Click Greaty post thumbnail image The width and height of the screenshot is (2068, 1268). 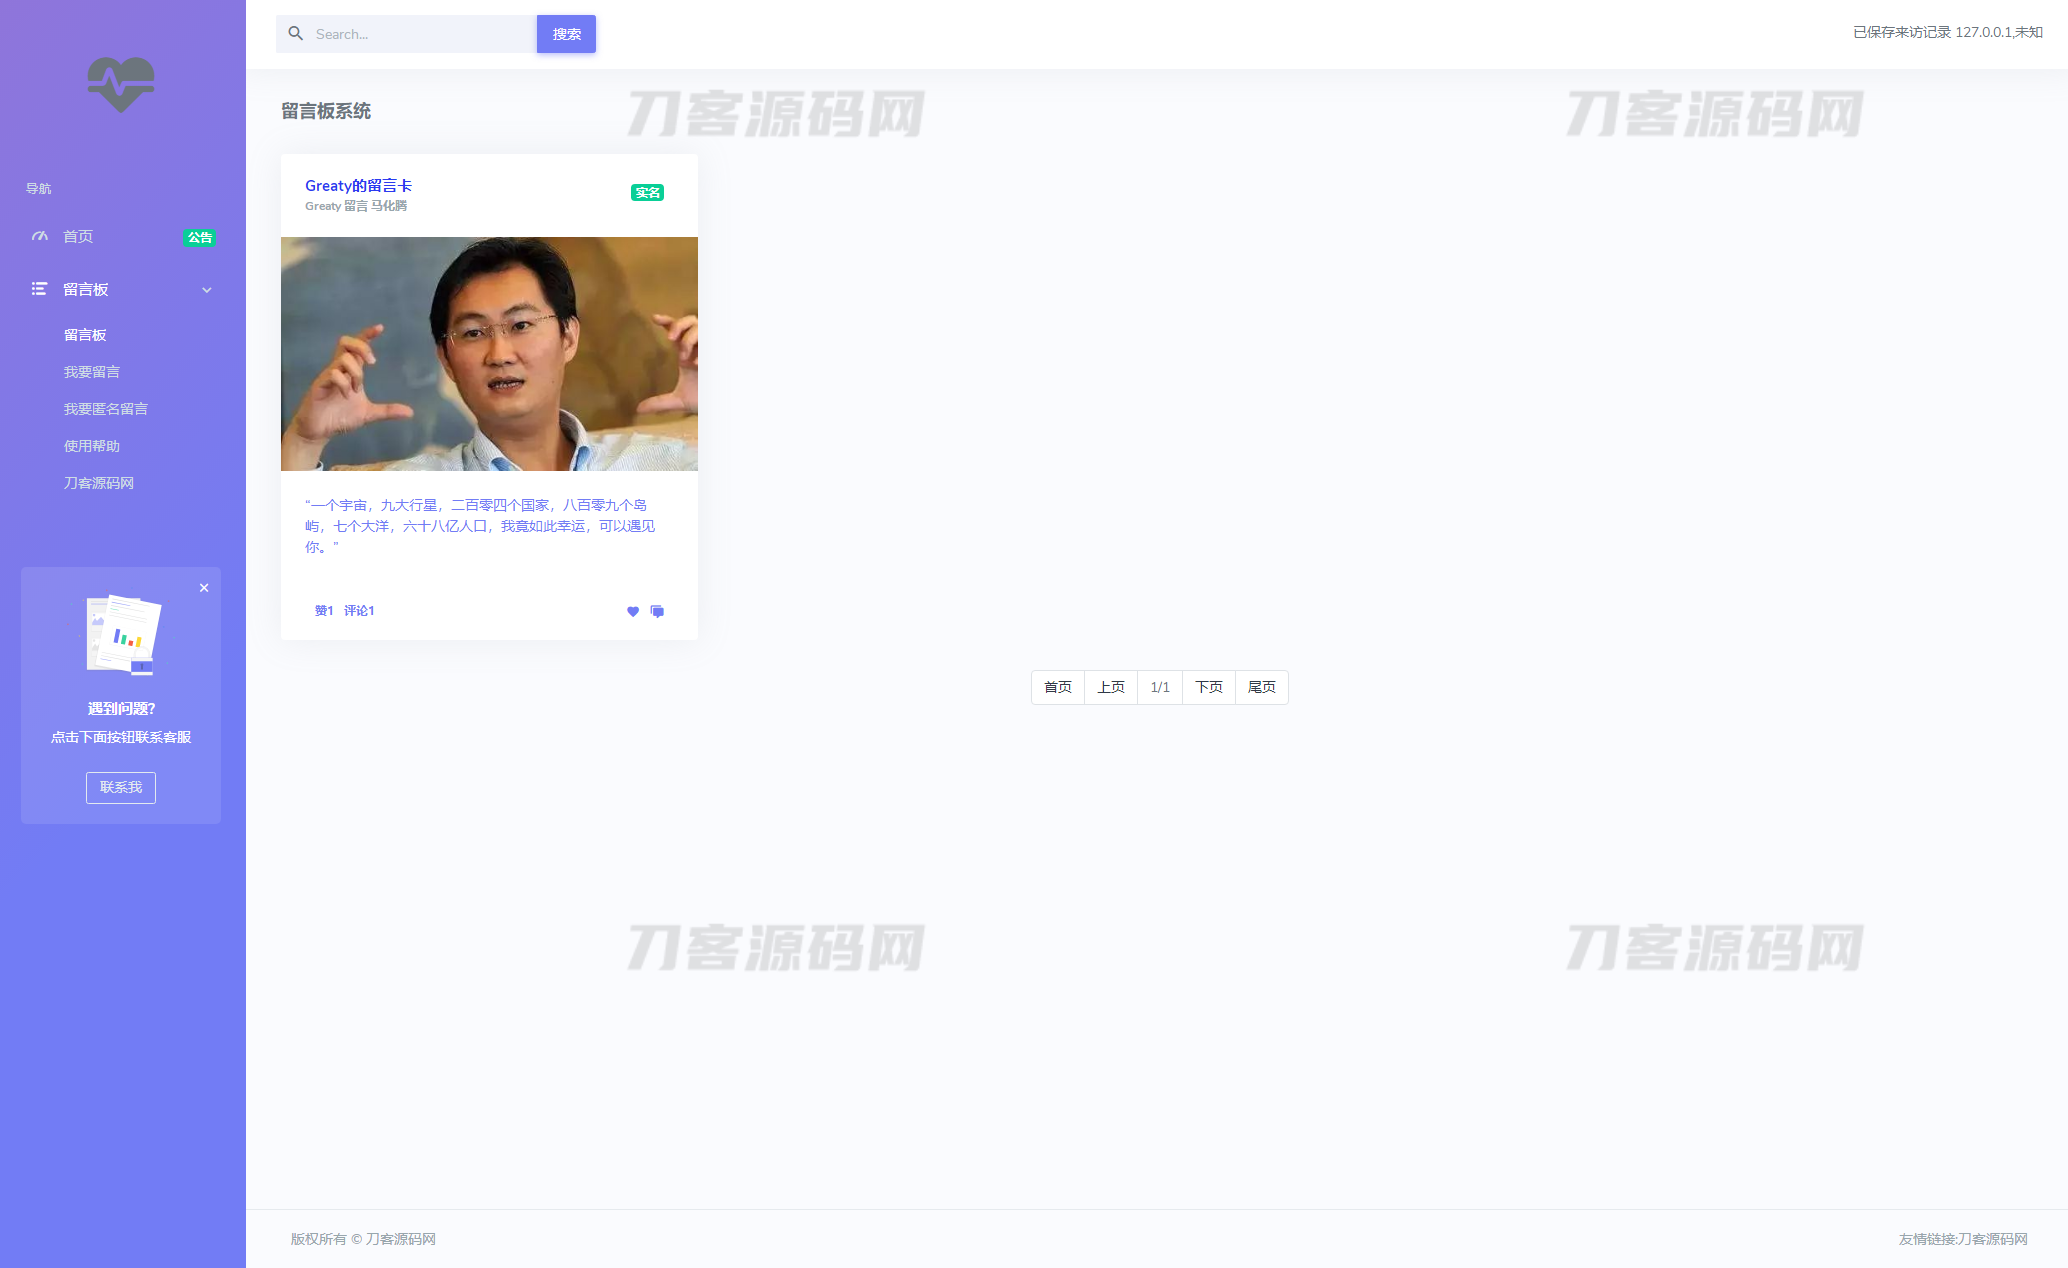pyautogui.click(x=487, y=352)
